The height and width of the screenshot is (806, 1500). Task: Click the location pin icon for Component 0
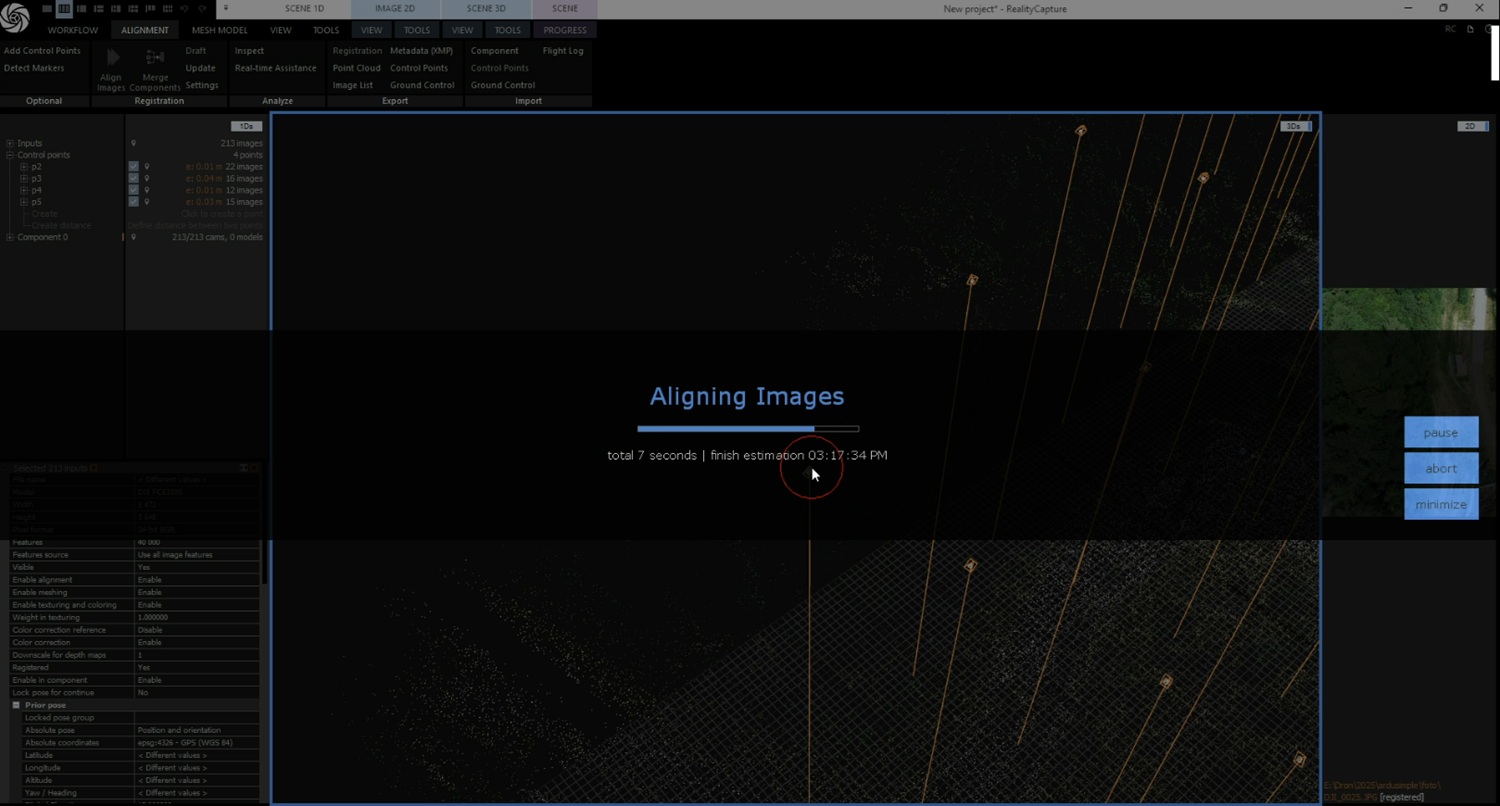click(133, 238)
